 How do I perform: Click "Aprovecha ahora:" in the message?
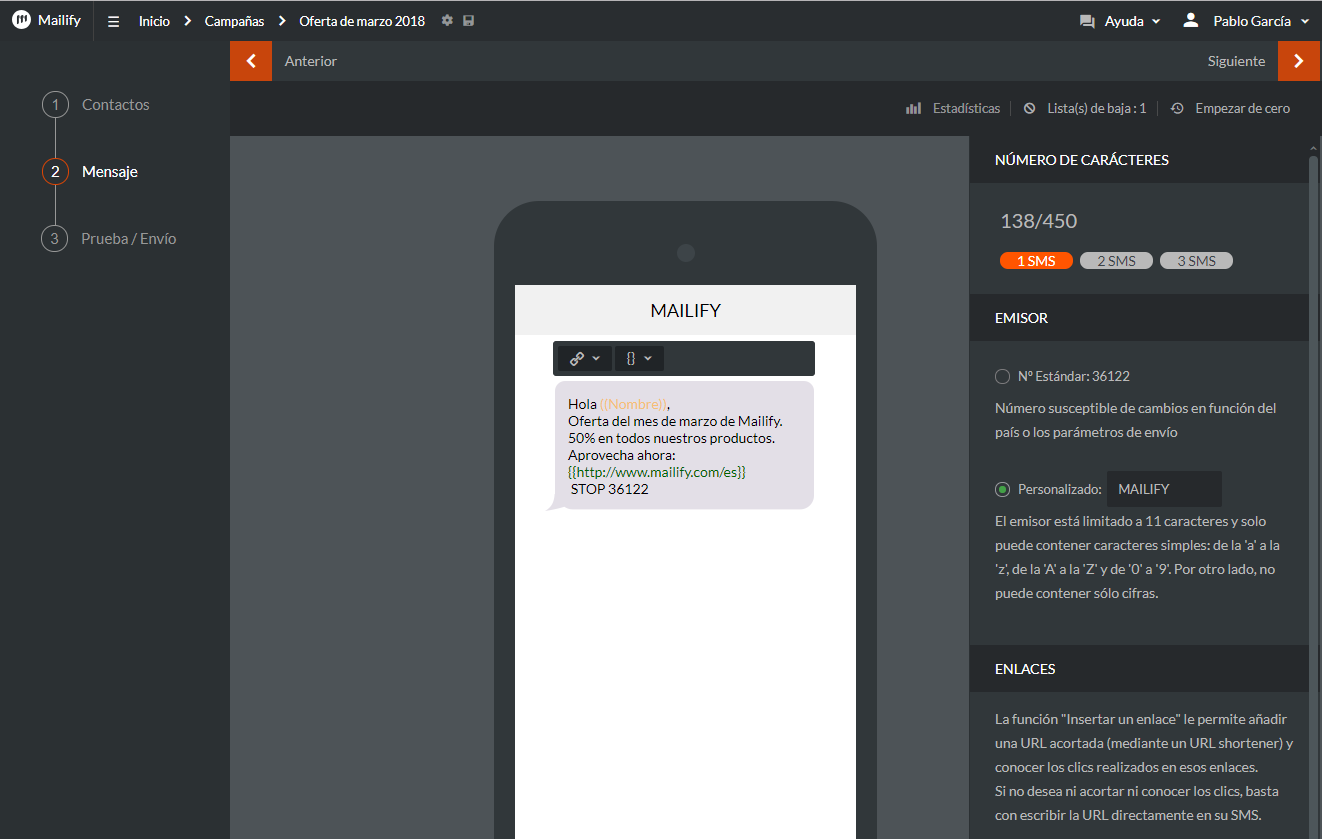622,455
